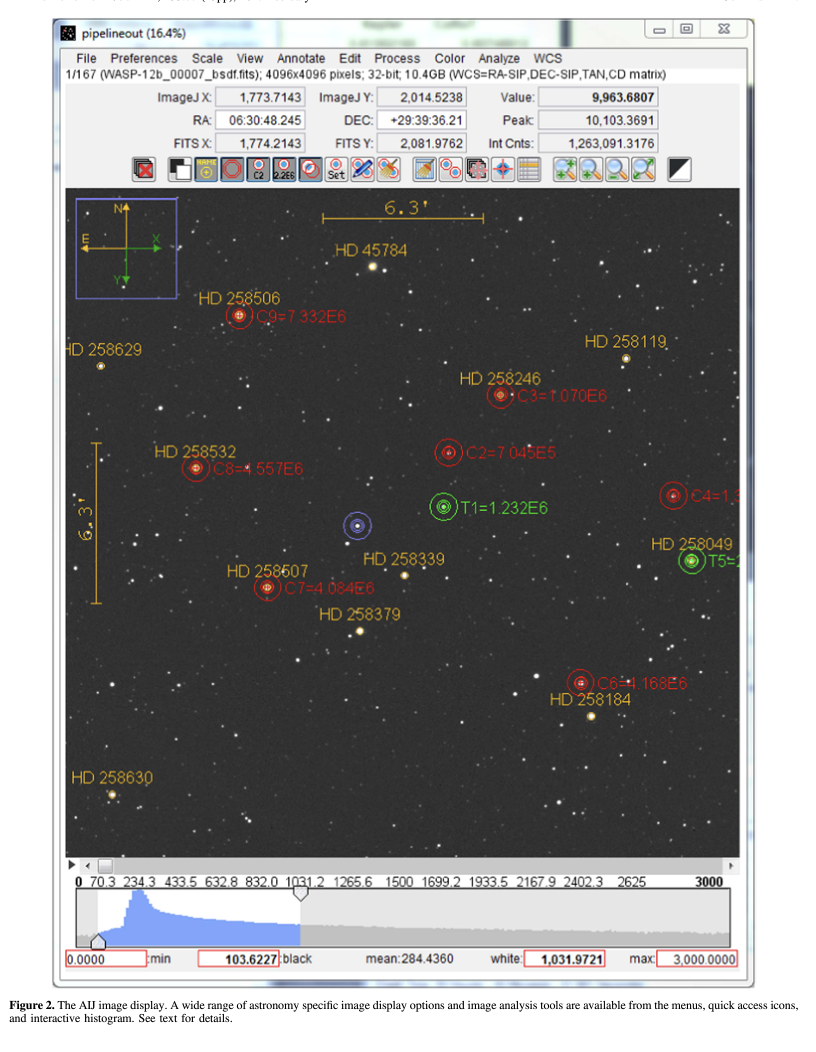Click the broom clear overlay icon

(x=424, y=170)
